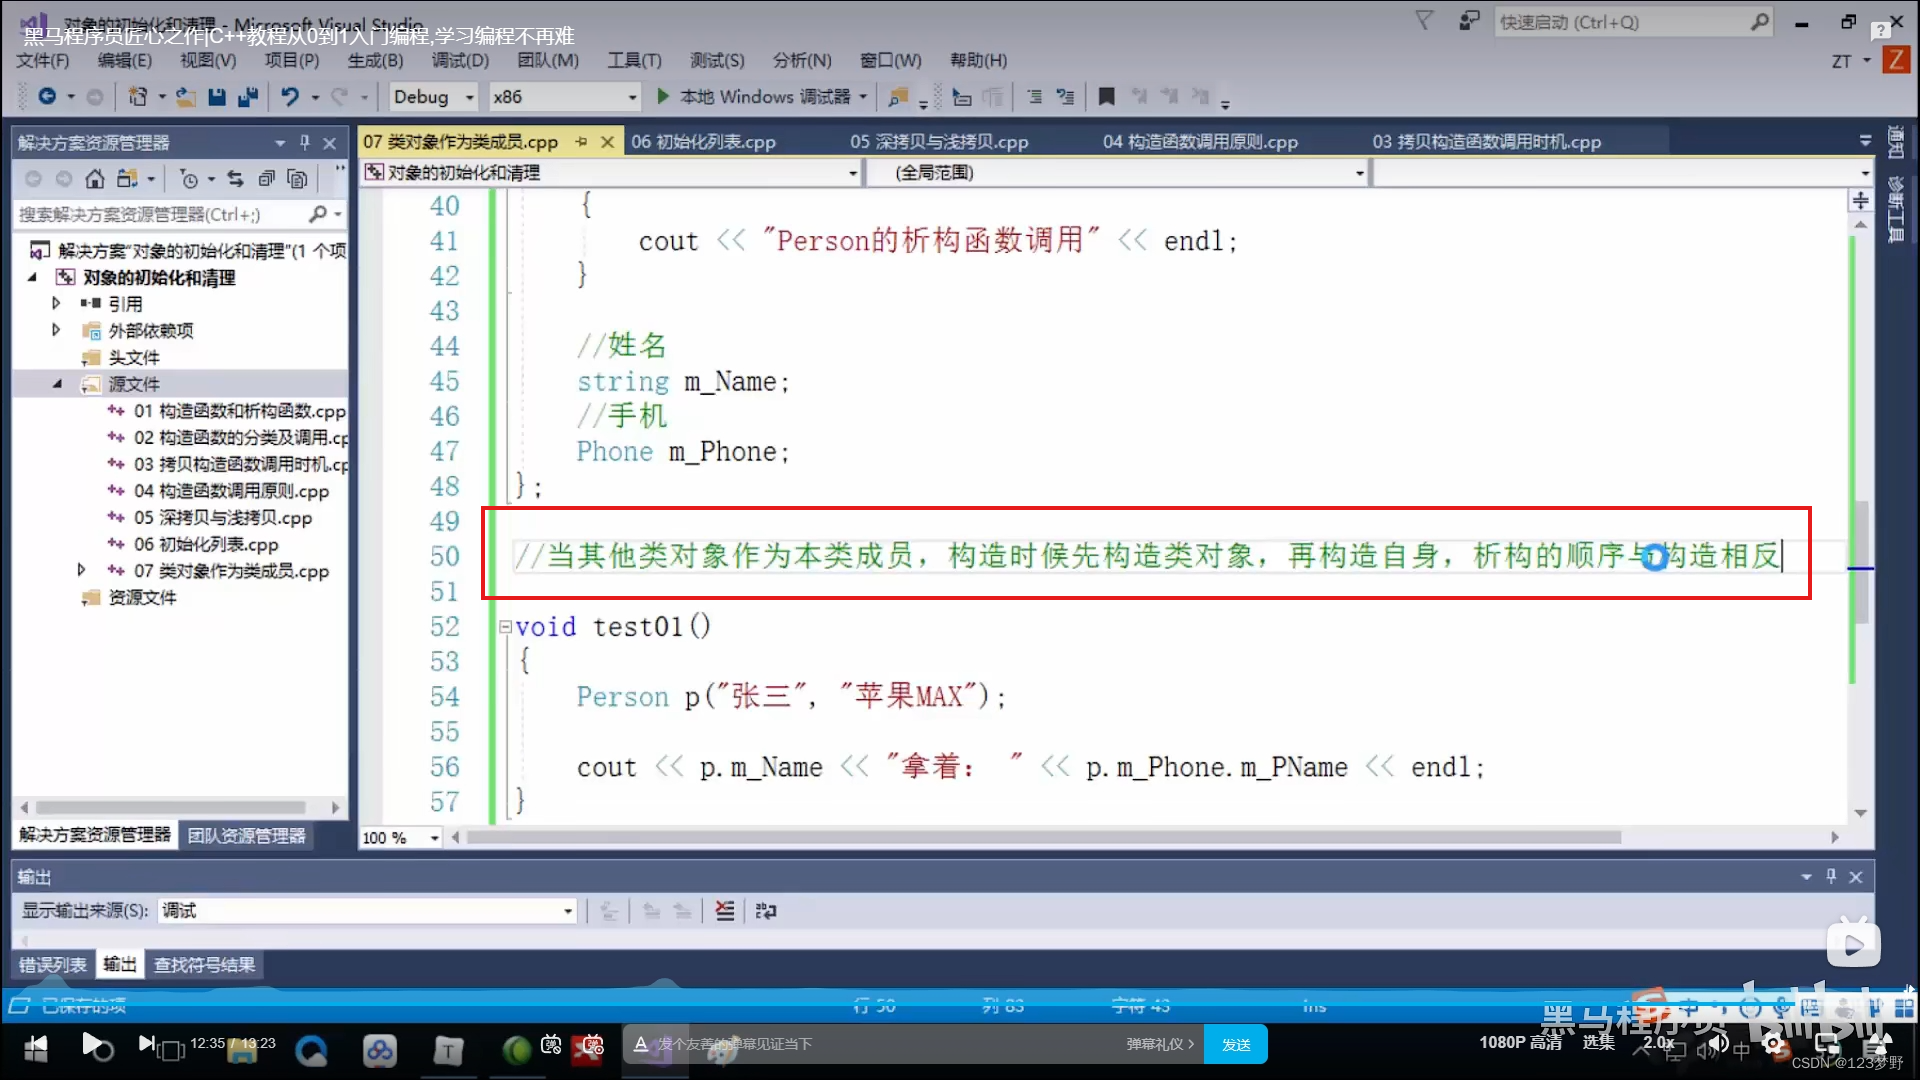Click the floating play icon near Output panel

point(1853,944)
